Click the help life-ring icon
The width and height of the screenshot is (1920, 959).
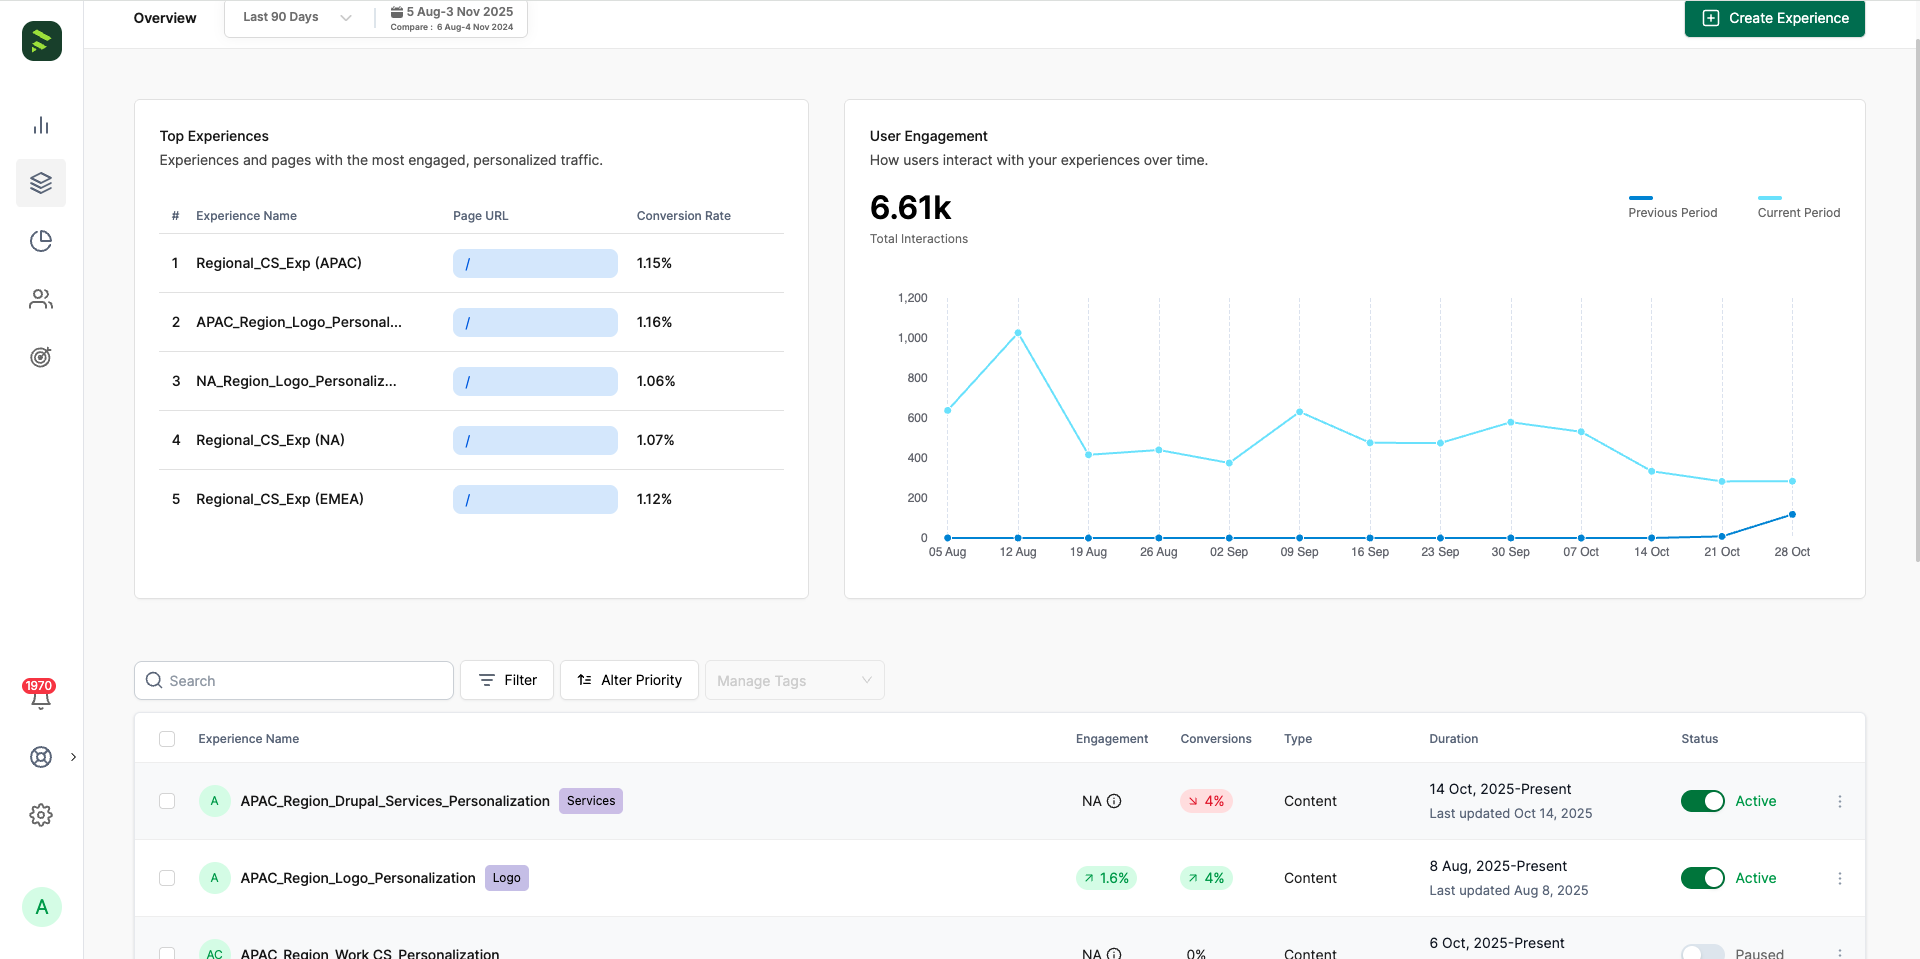pyautogui.click(x=41, y=757)
